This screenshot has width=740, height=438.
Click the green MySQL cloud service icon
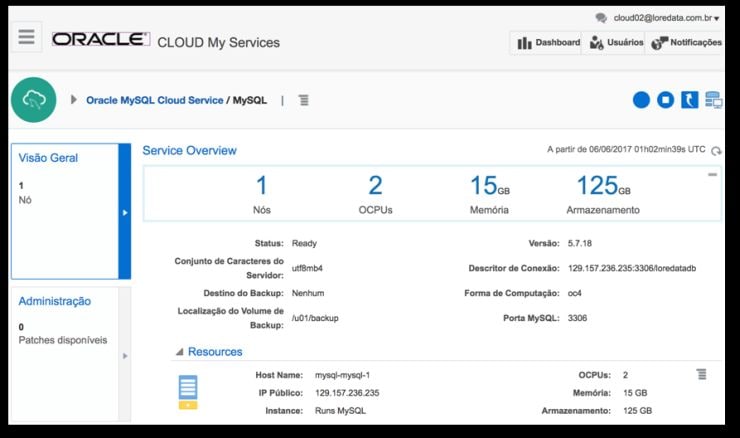tap(33, 100)
